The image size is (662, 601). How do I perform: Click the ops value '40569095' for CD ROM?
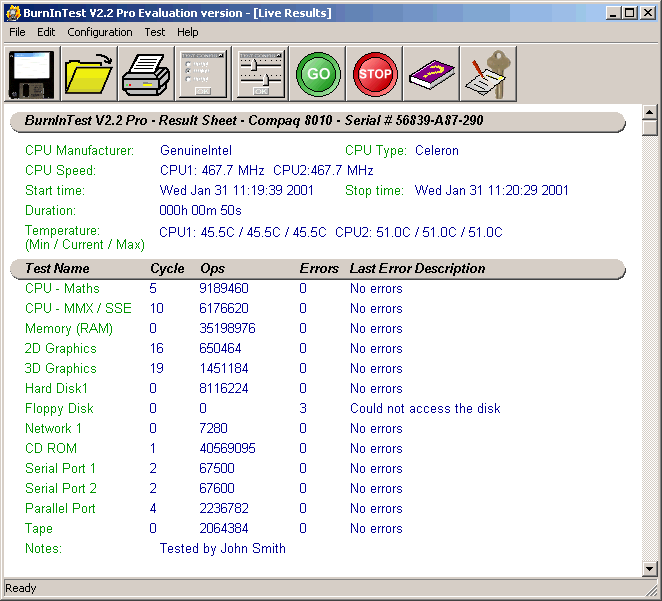click(227, 448)
